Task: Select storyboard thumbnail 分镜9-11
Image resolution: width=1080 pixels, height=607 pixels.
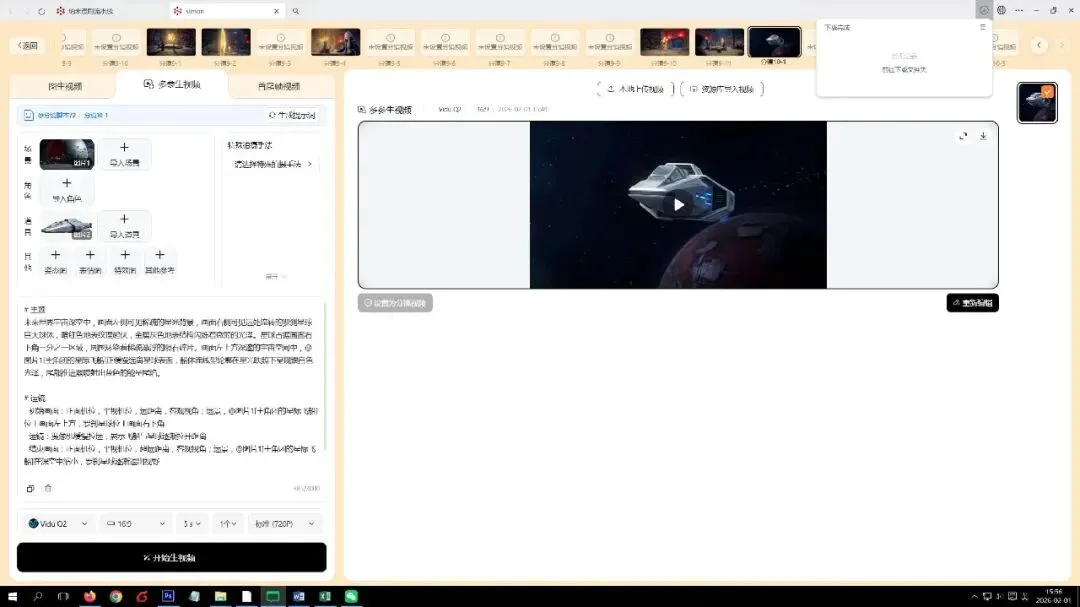Action: tap(719, 42)
